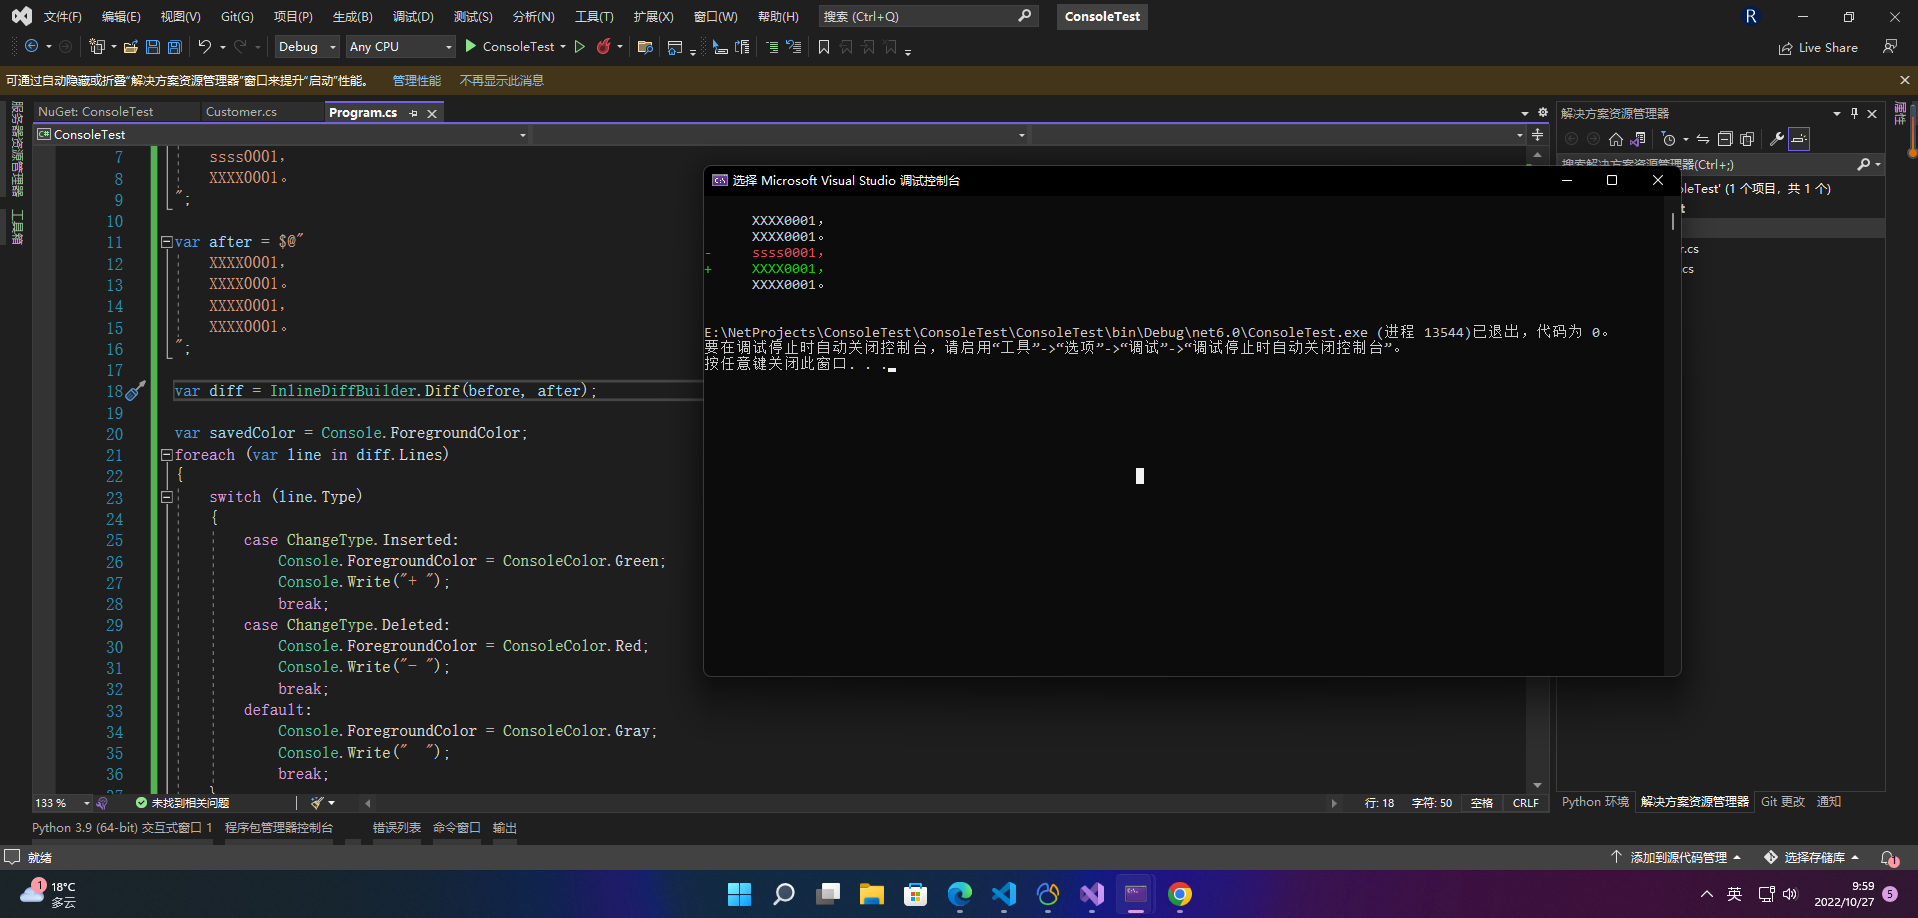The height and width of the screenshot is (918, 1918).
Task: Click the editor tab settings gear icon
Action: [x=1542, y=113]
